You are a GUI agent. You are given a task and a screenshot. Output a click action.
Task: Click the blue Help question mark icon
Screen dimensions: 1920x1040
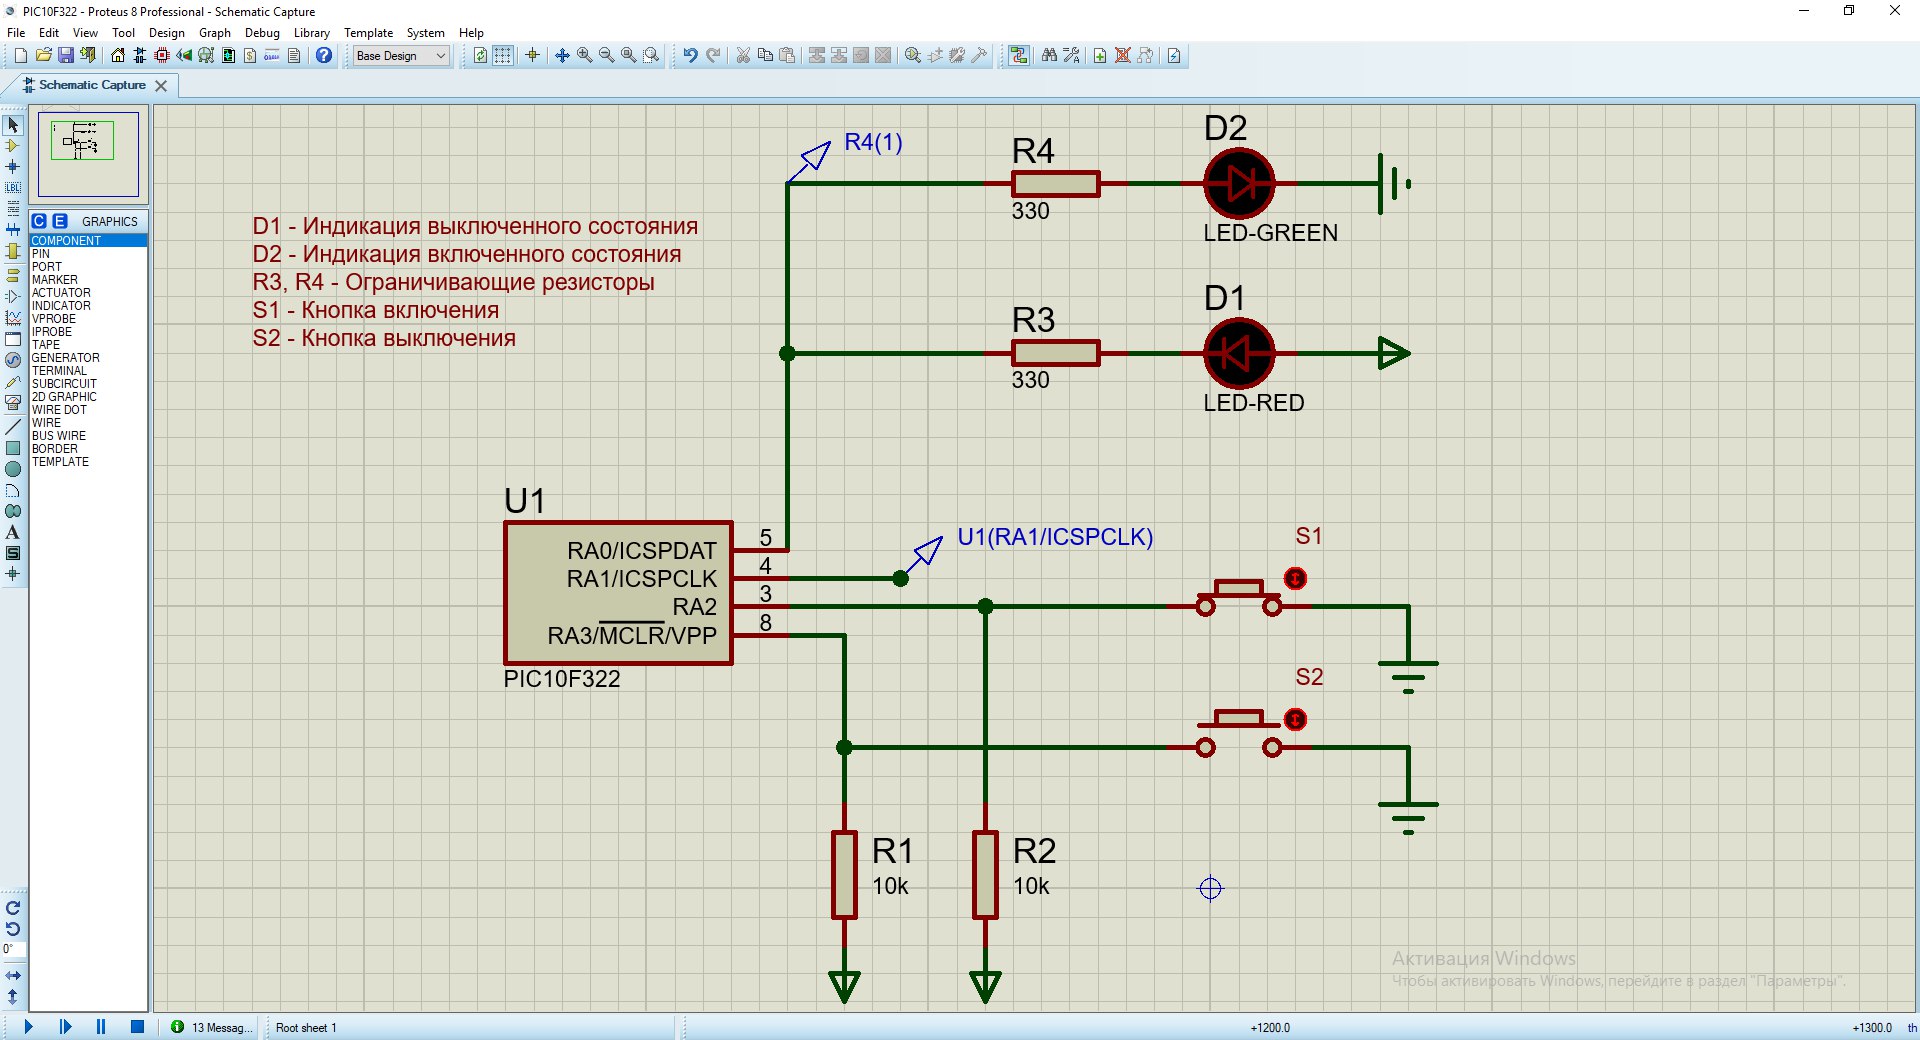tap(324, 56)
